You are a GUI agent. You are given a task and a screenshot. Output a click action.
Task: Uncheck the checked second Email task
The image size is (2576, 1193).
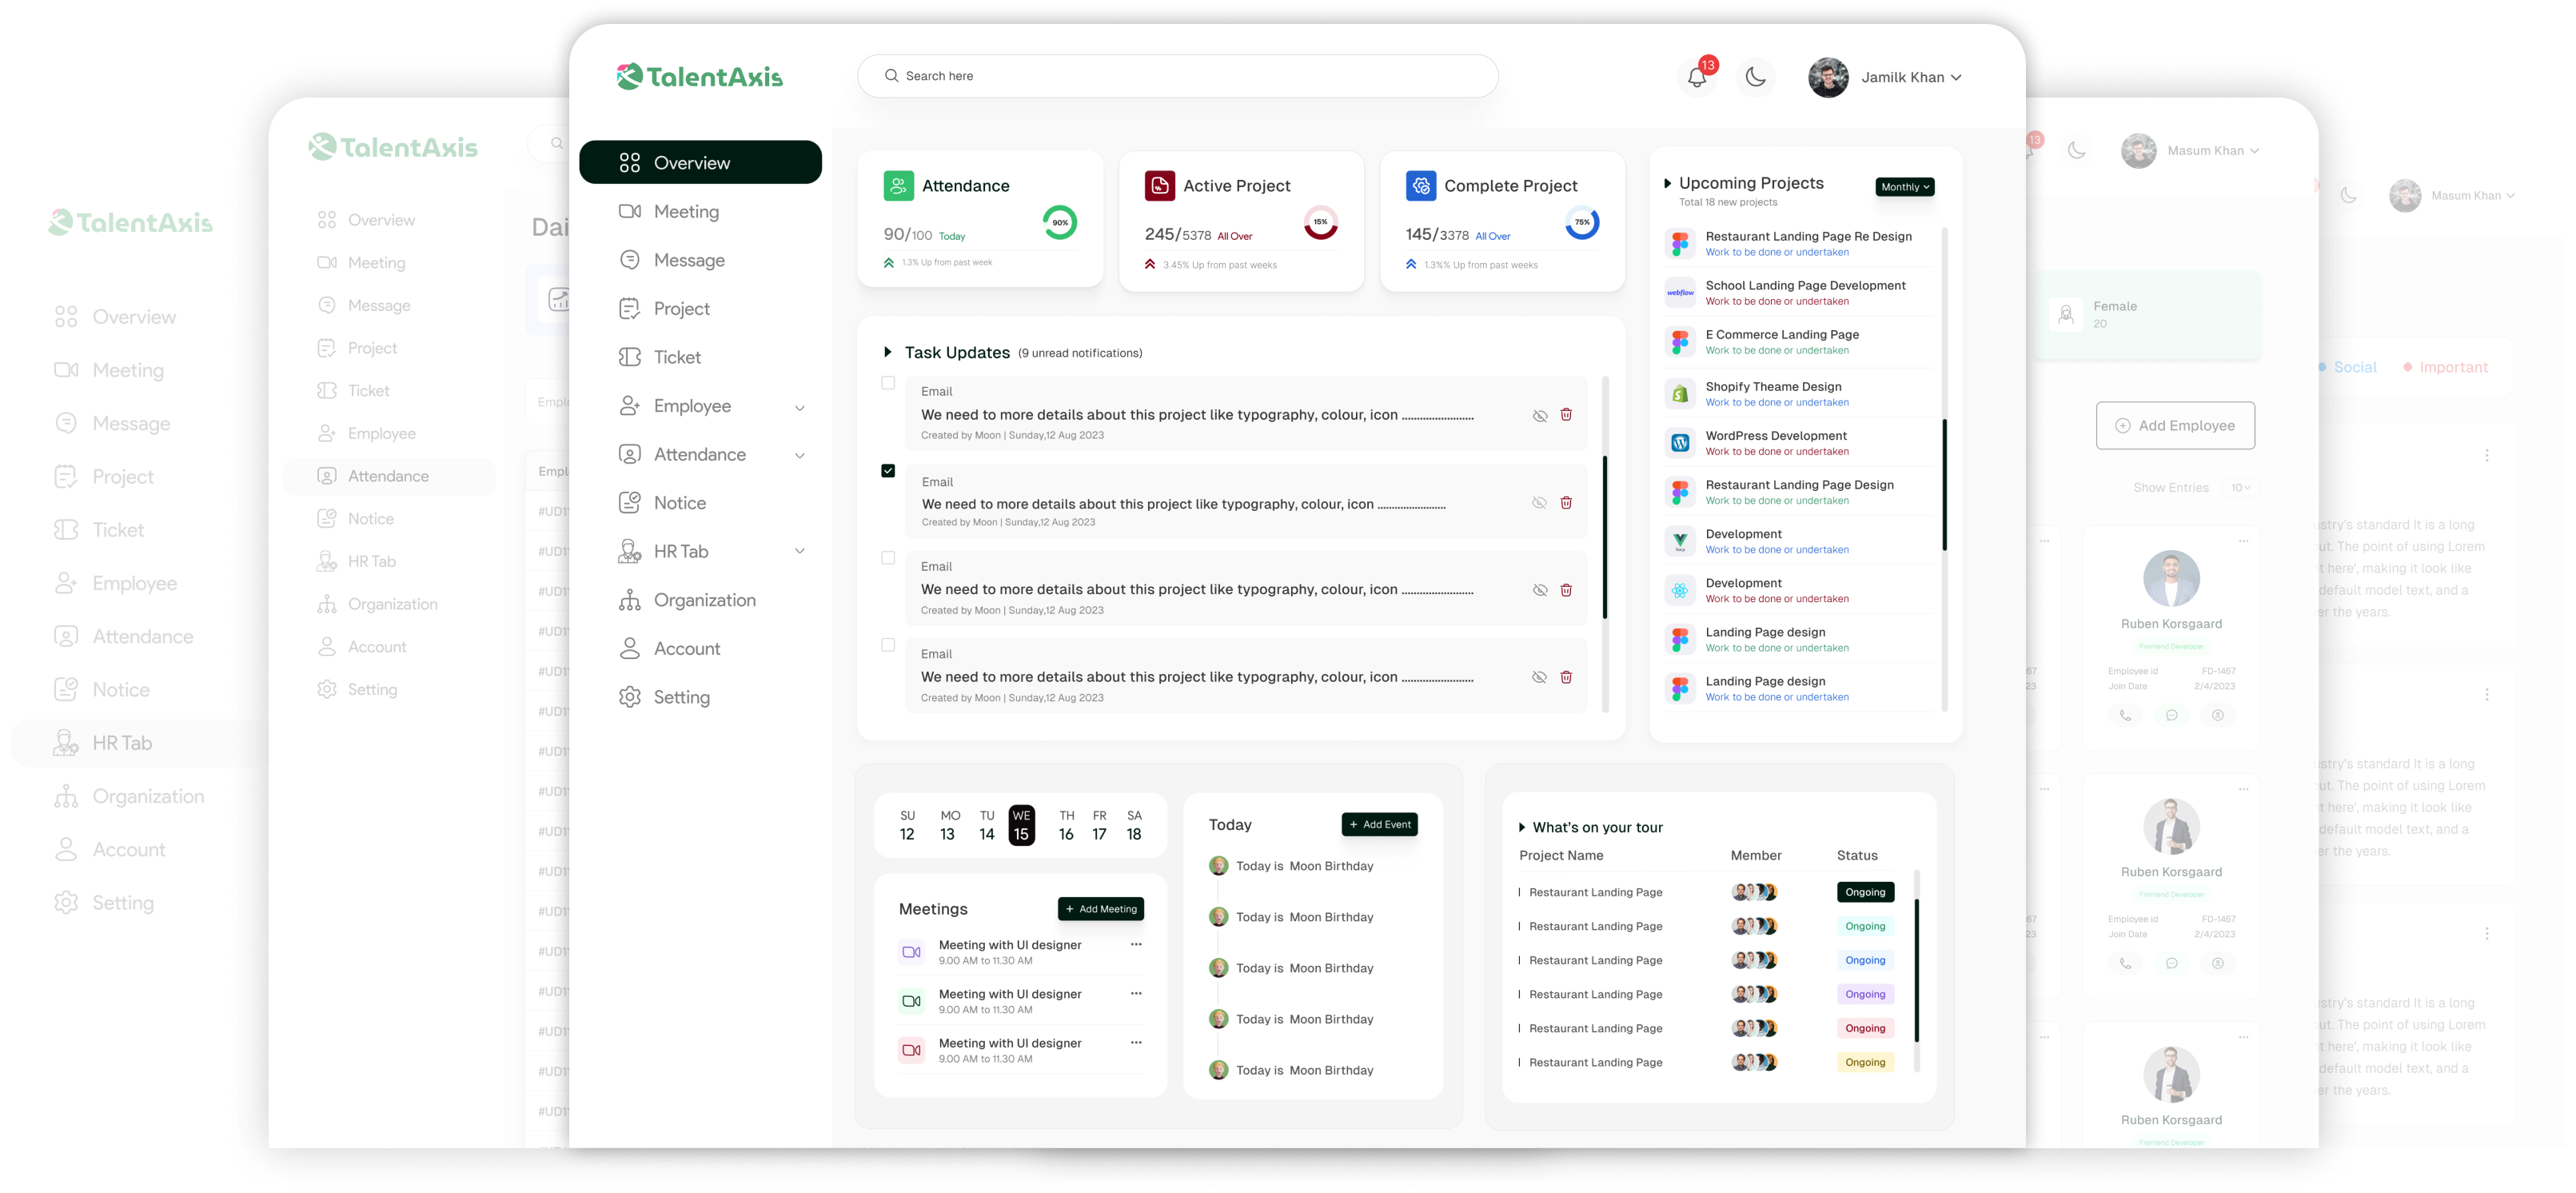[888, 471]
